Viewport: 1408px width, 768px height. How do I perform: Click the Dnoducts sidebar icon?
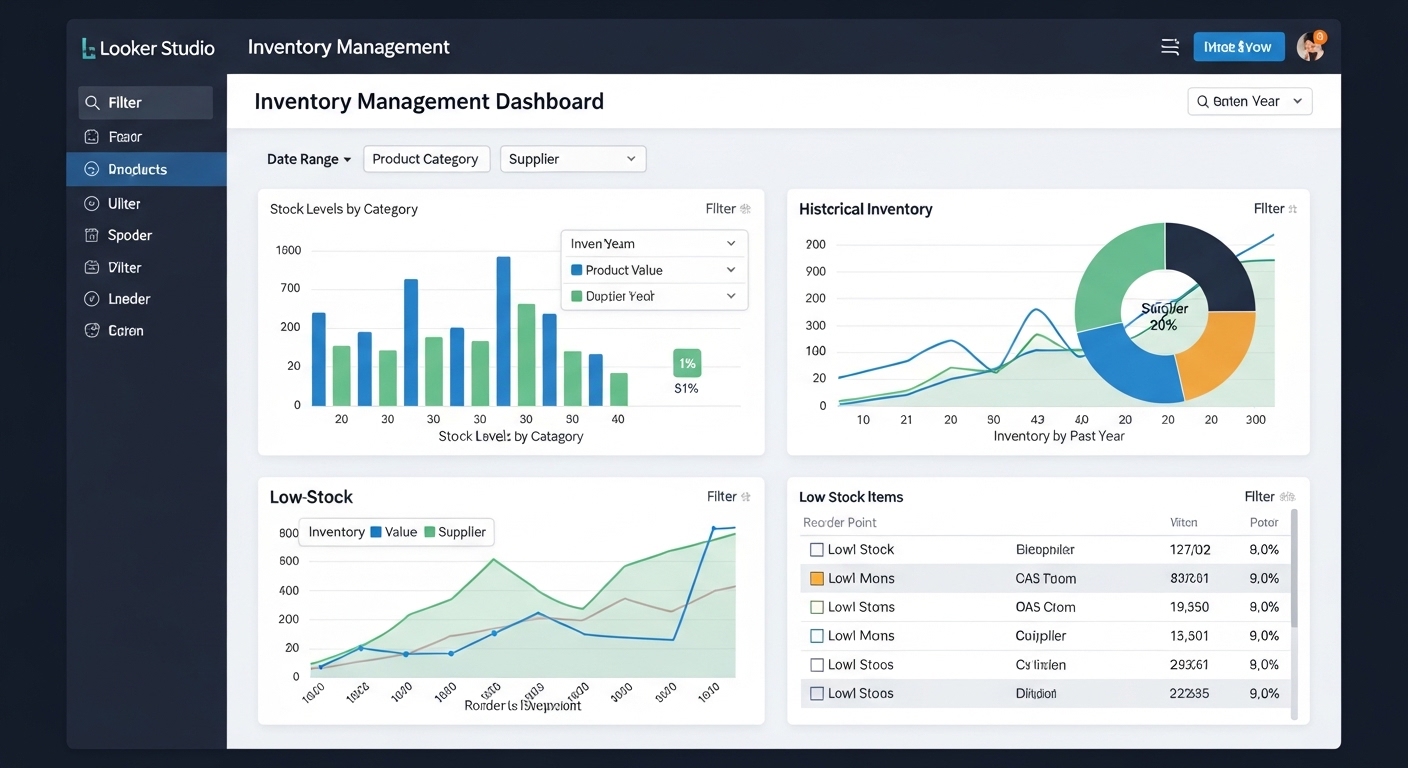point(92,170)
